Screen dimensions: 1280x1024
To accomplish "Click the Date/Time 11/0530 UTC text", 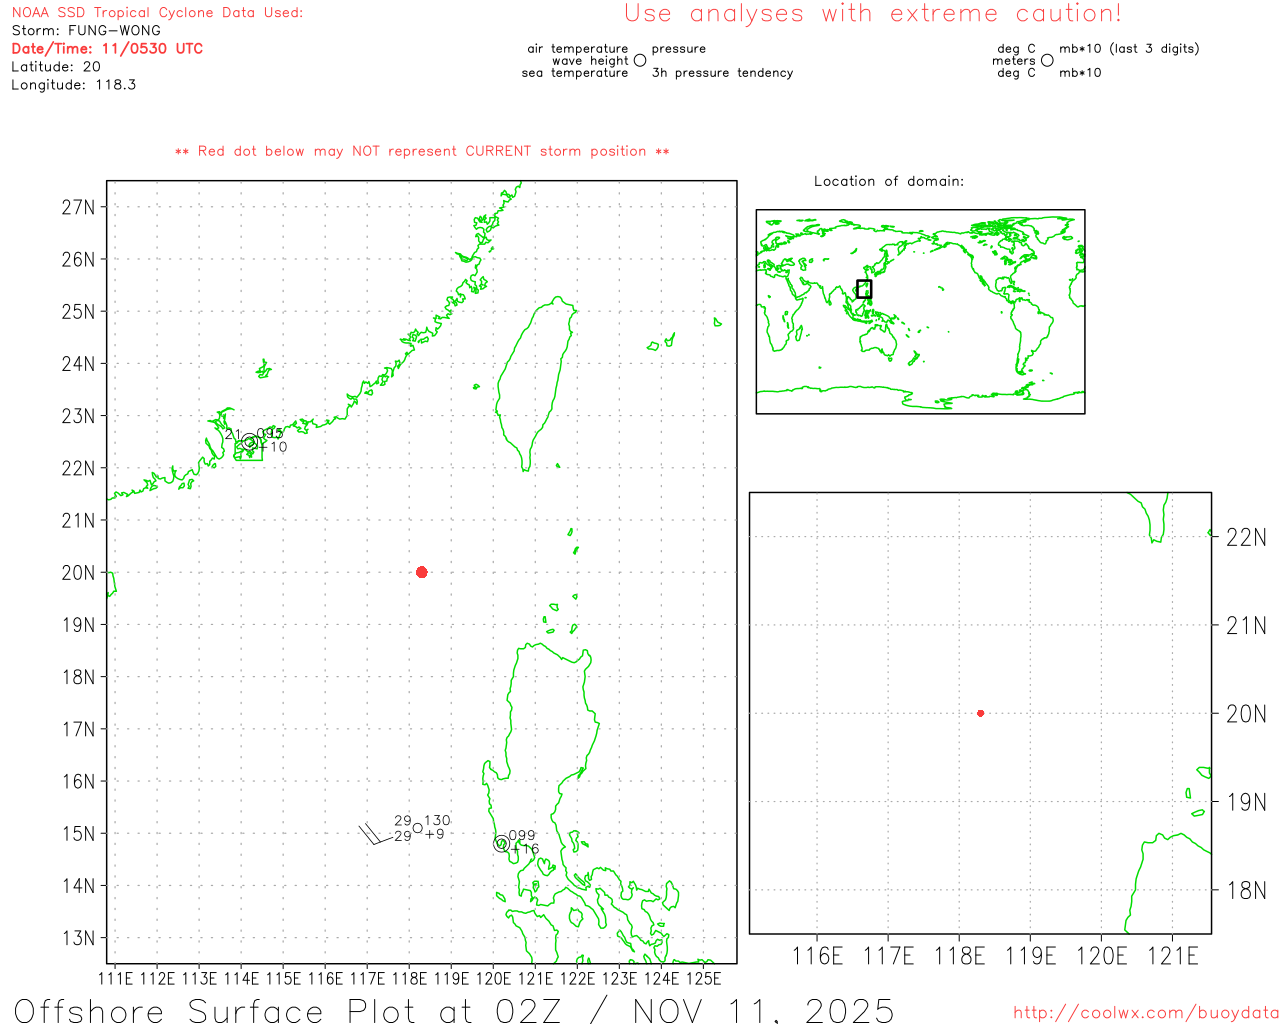I will click(x=107, y=48).
